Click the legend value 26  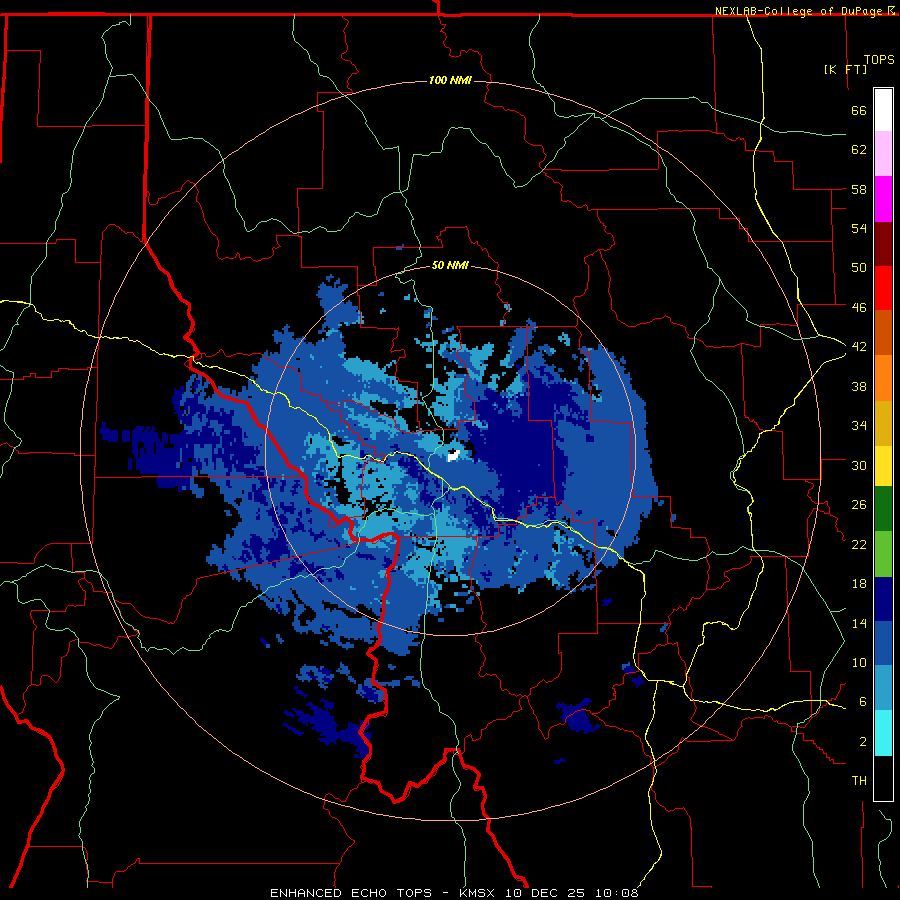(859, 505)
